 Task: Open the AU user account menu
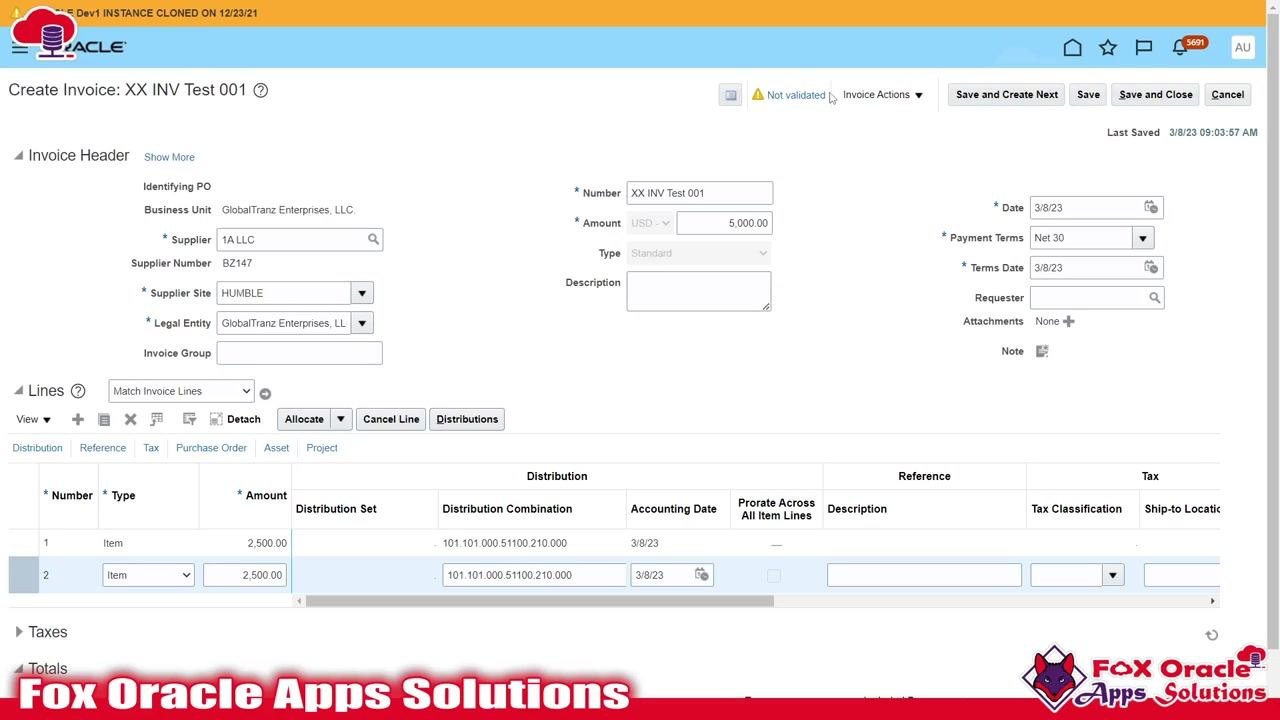(1242, 47)
